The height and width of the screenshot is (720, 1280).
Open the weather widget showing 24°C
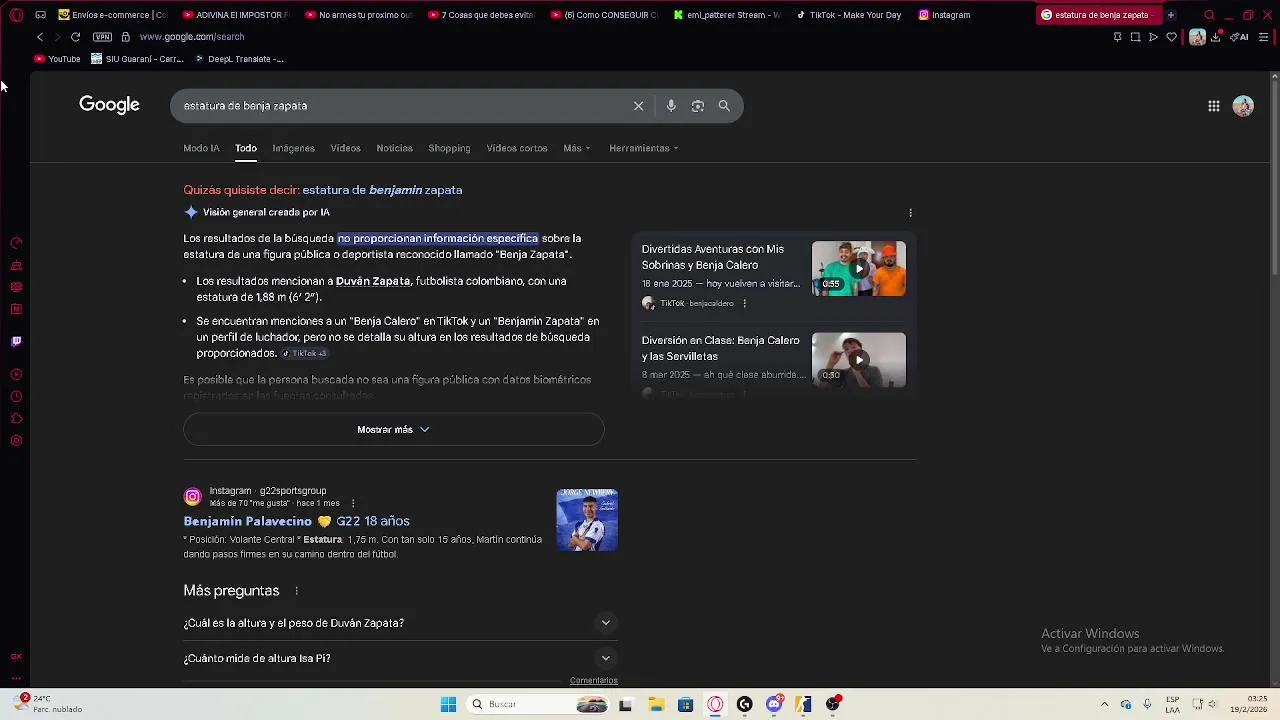(x=50, y=704)
